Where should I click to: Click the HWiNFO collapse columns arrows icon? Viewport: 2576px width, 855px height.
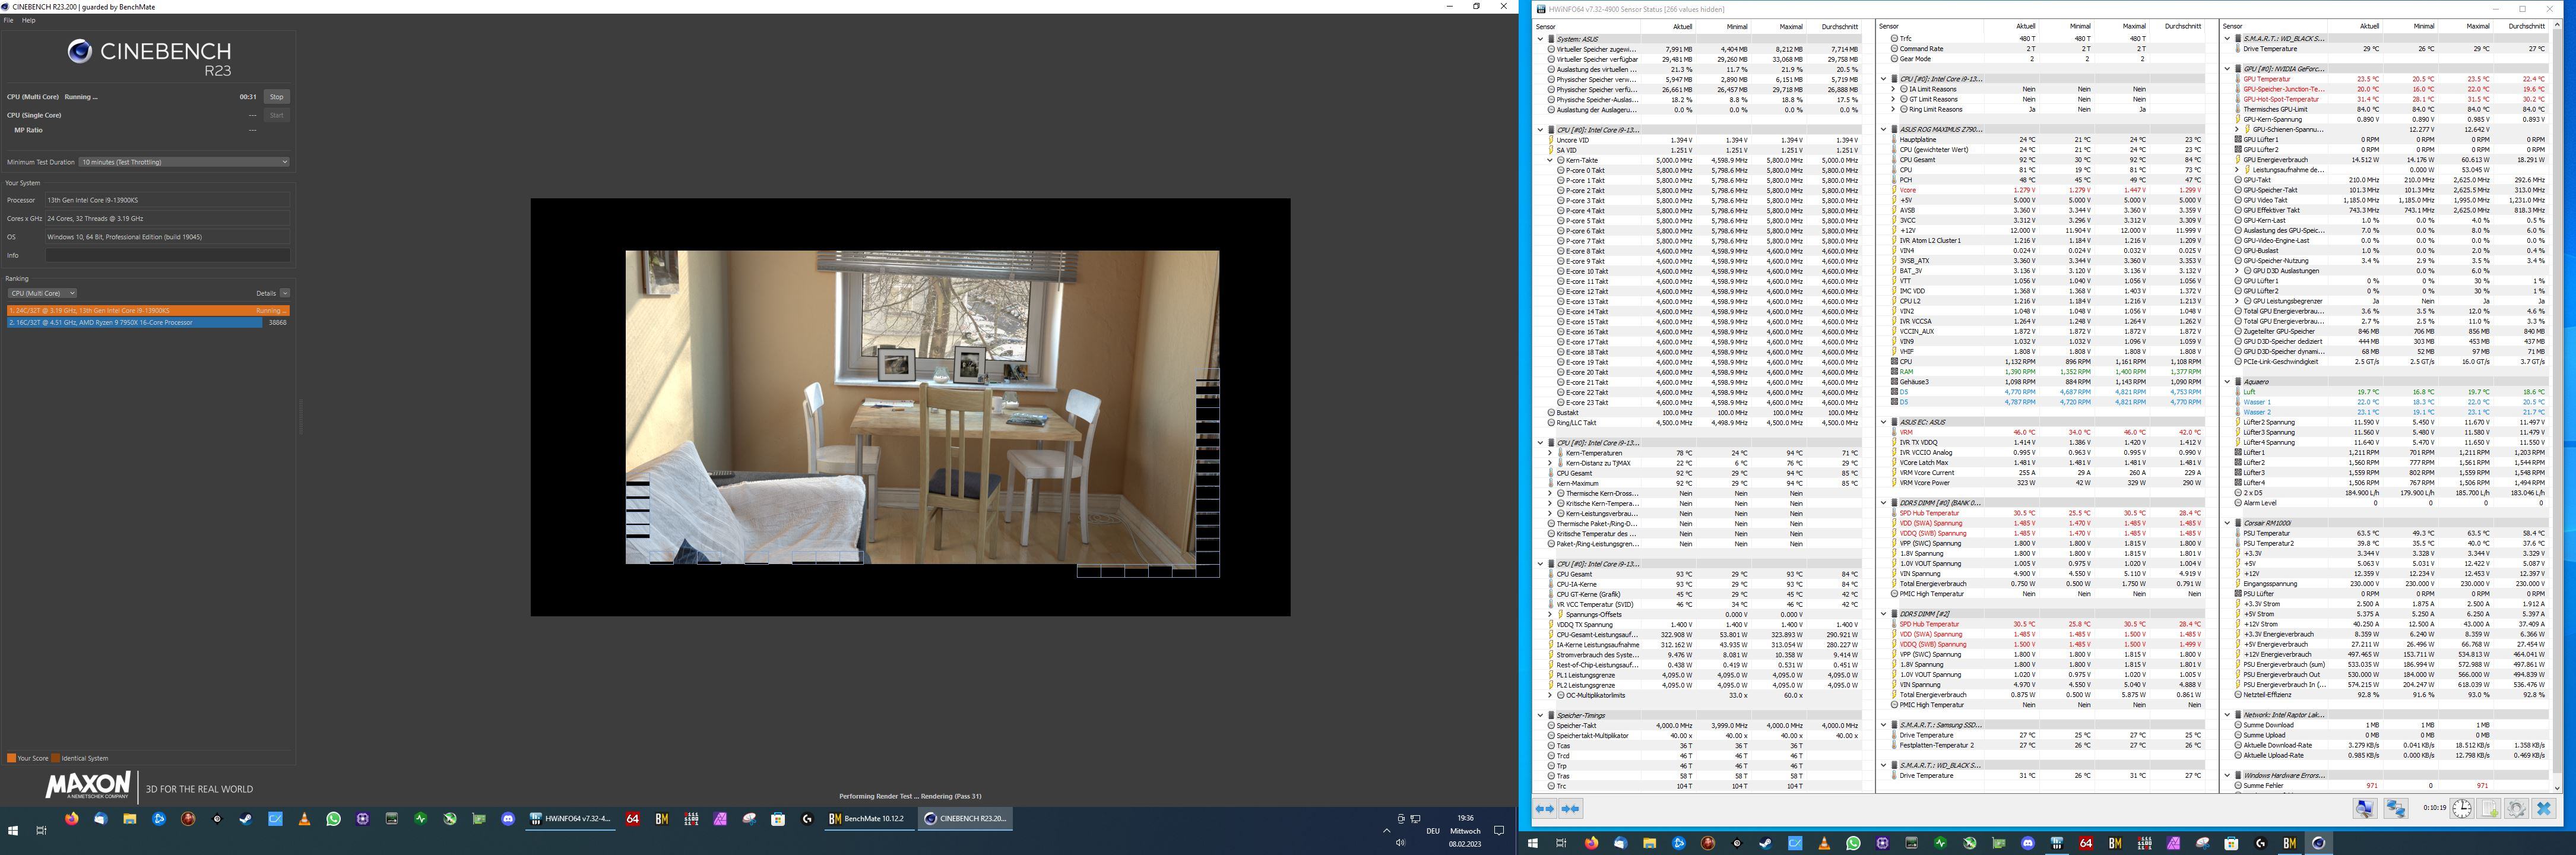pos(1570,809)
